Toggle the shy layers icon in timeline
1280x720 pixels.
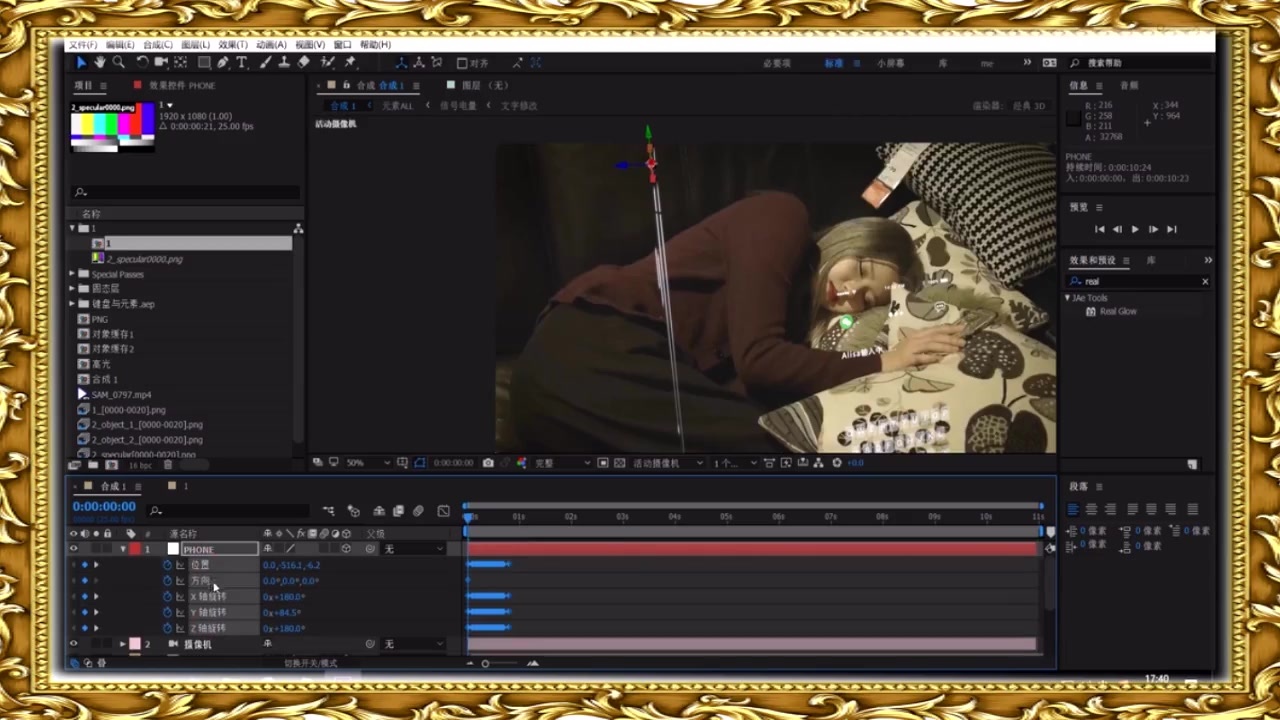(x=379, y=511)
